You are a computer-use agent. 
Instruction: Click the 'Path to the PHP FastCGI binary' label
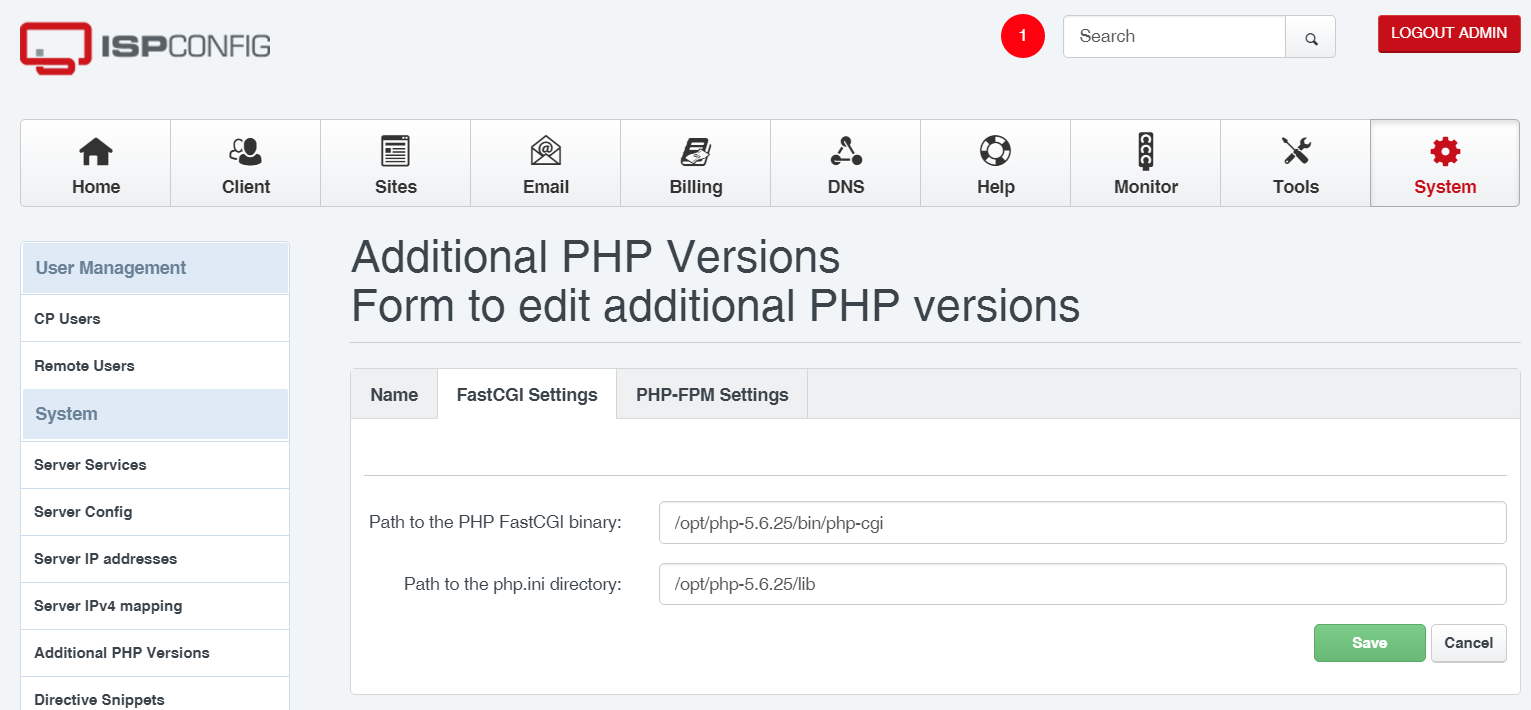tap(495, 522)
